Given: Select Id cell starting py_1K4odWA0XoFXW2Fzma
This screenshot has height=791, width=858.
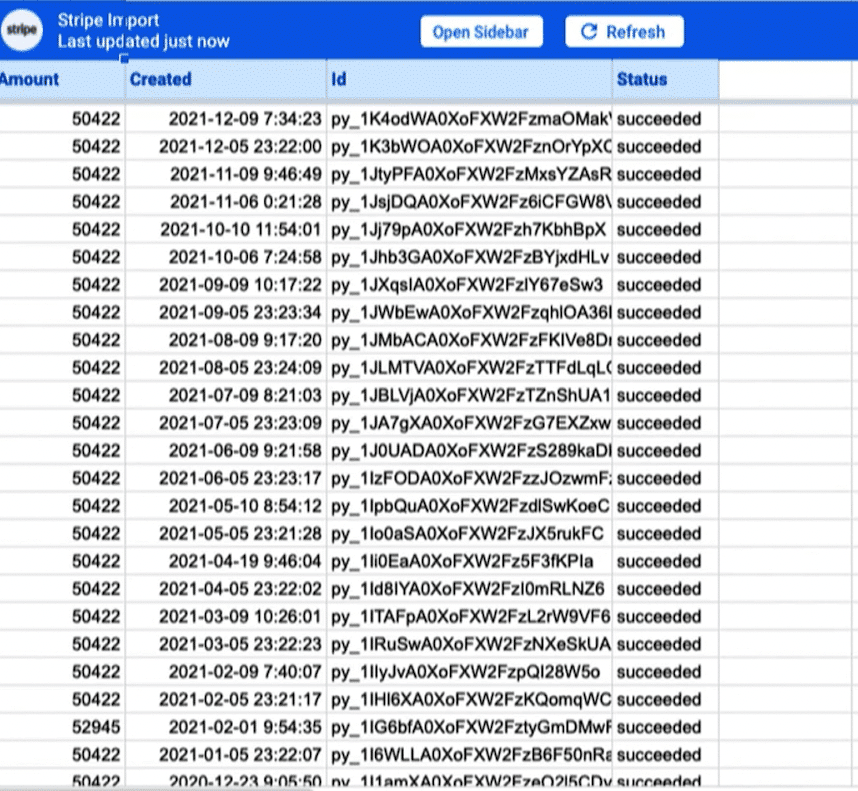Looking at the screenshot, I should [469, 119].
